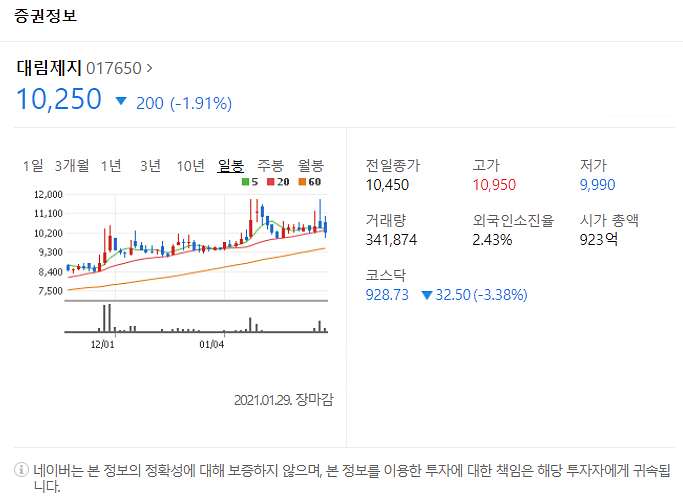Click the volume bar chart below the candles
Viewport: 683px width, 504px height.
click(196, 318)
